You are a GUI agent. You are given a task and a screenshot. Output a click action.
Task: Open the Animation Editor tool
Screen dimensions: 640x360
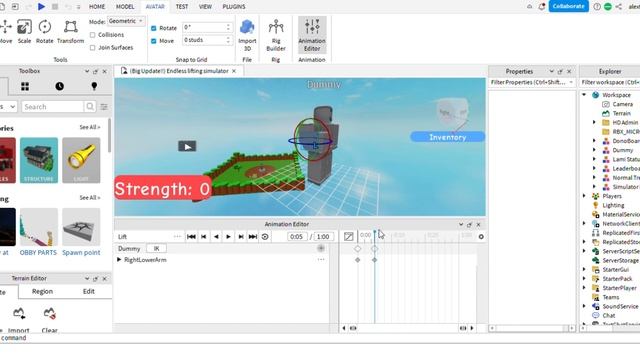(x=312, y=35)
